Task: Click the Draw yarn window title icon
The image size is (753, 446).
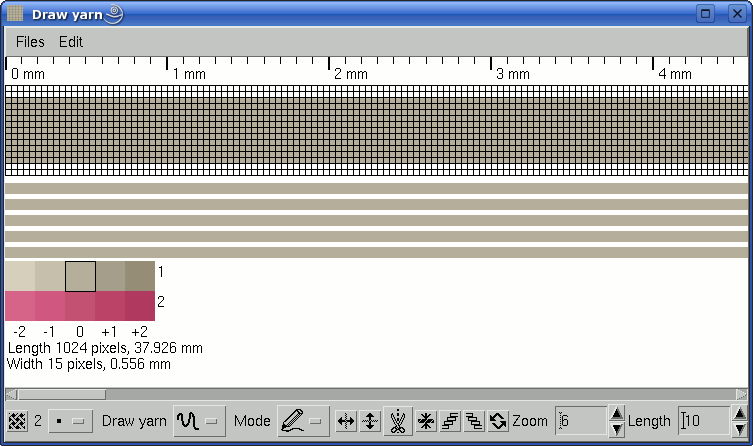Action: click(14, 13)
